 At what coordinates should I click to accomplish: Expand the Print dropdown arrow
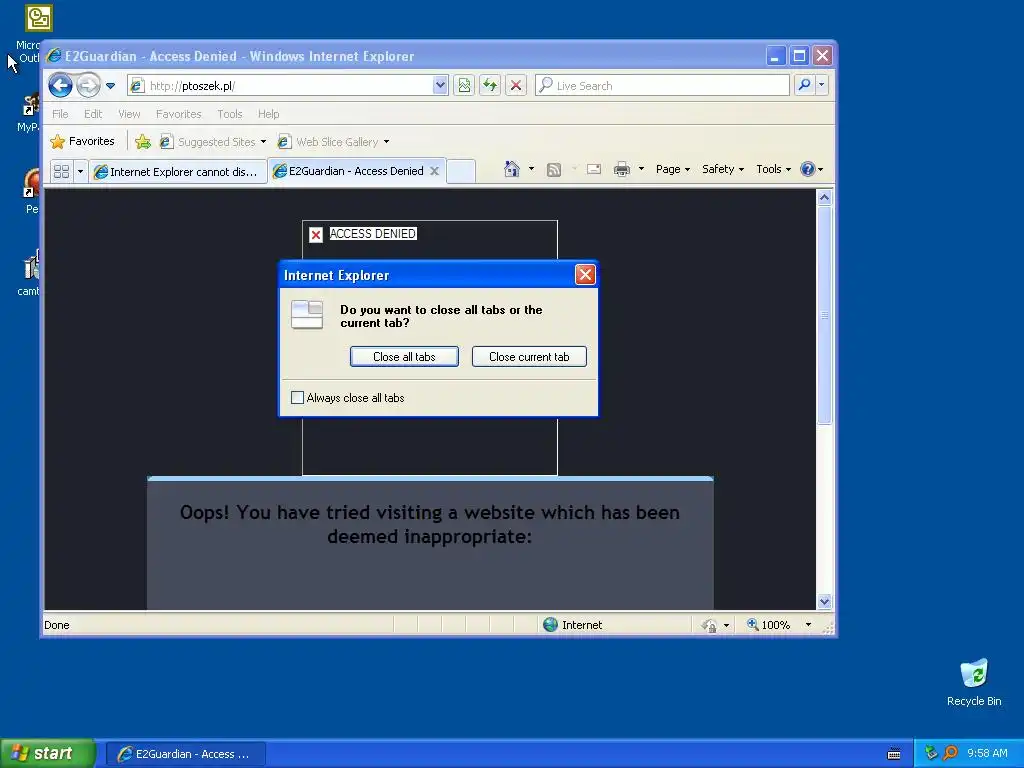coord(641,169)
